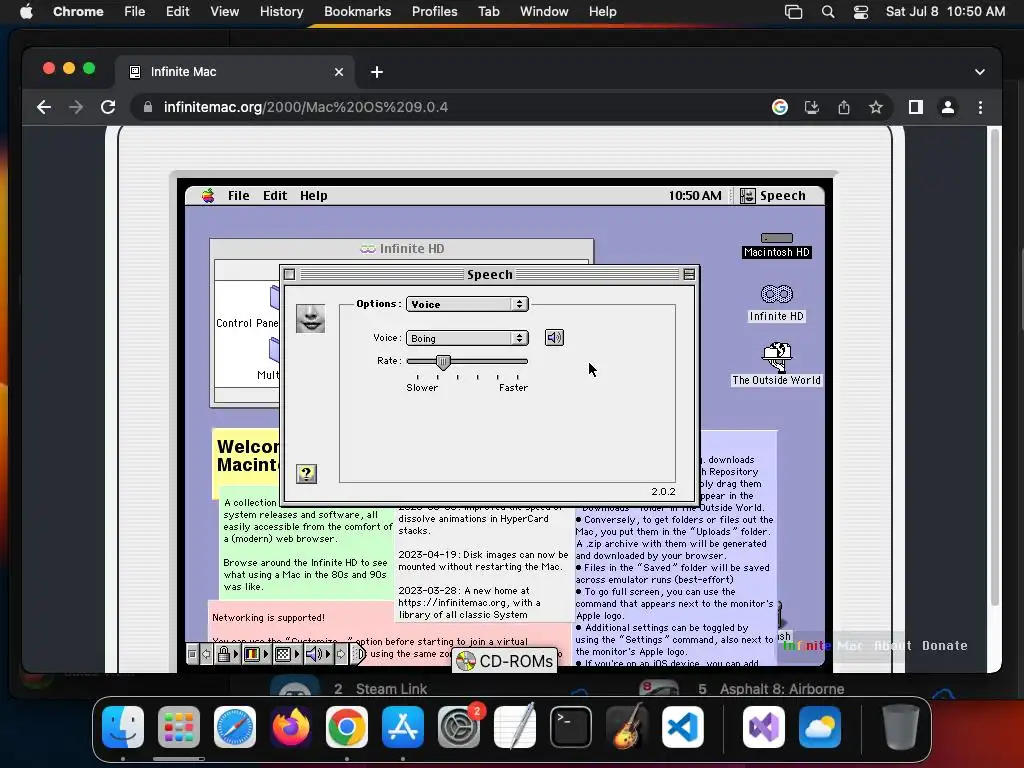Viewport: 1024px width, 768px height.
Task: Open monitor color depth Control Strip module
Action: [x=255, y=654]
